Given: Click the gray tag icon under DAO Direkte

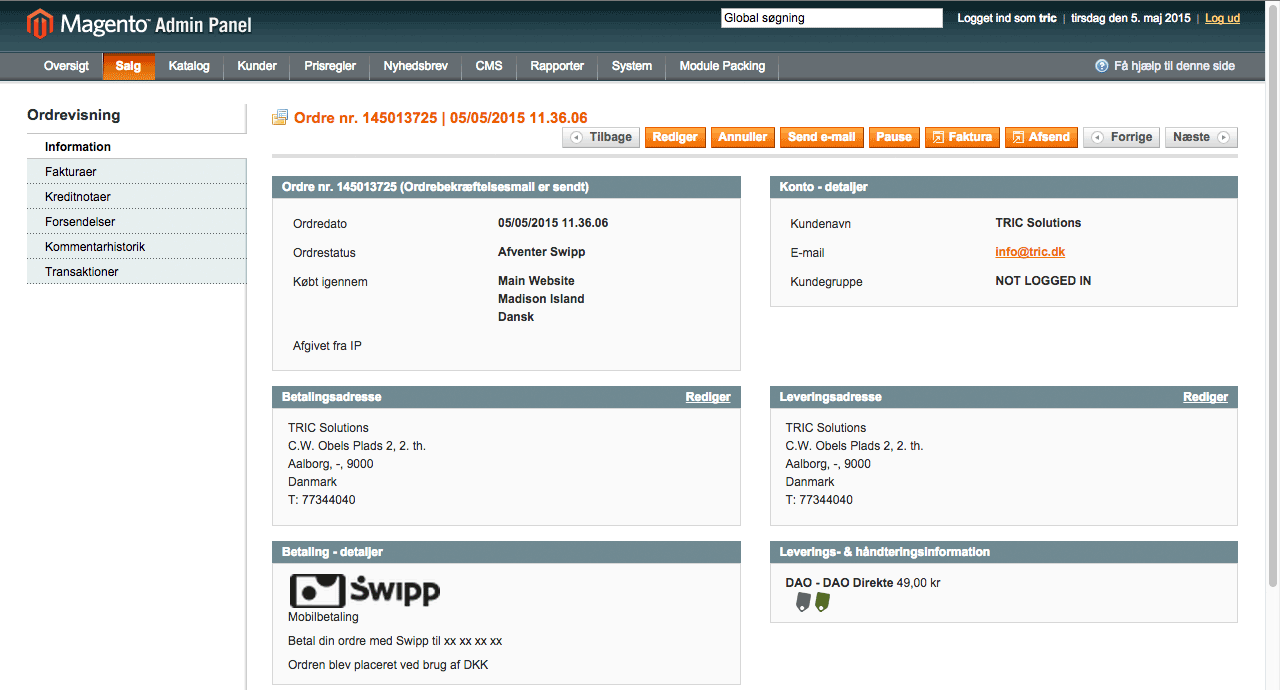Looking at the screenshot, I should coord(802,601).
